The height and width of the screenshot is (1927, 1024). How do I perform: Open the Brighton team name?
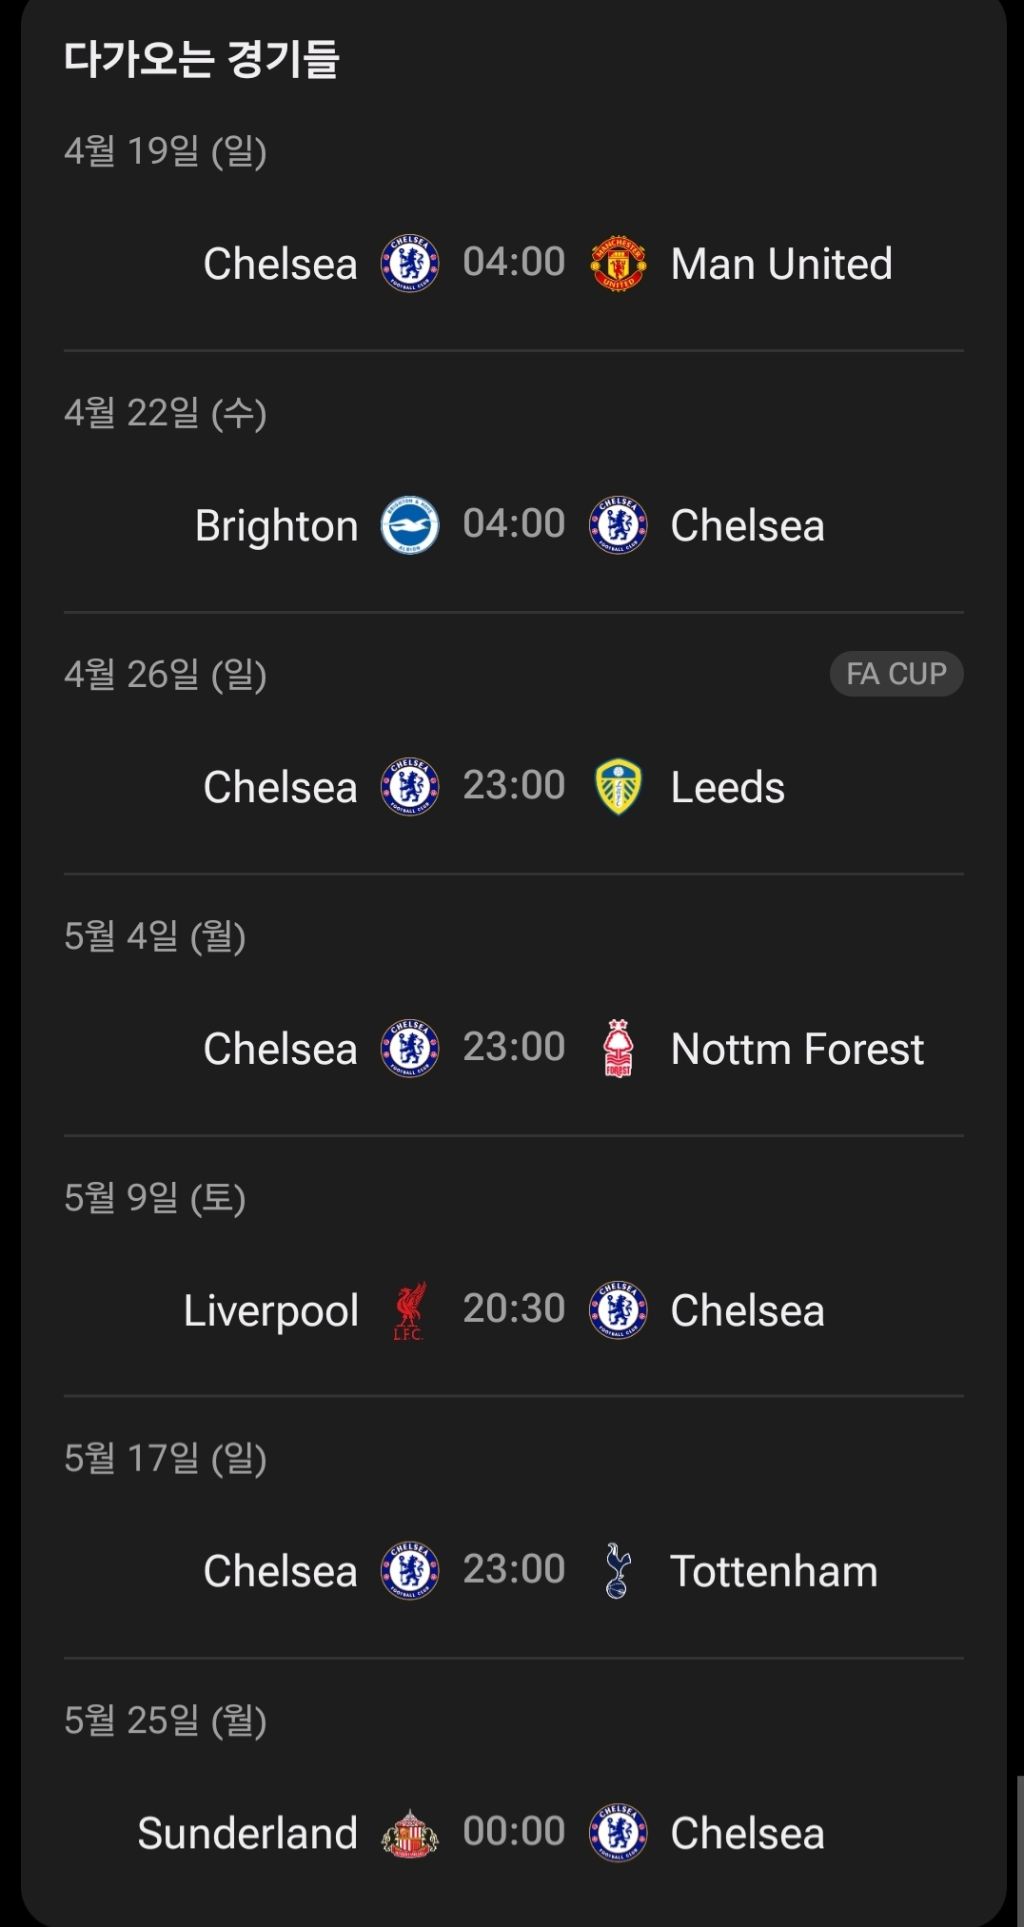[x=276, y=526]
